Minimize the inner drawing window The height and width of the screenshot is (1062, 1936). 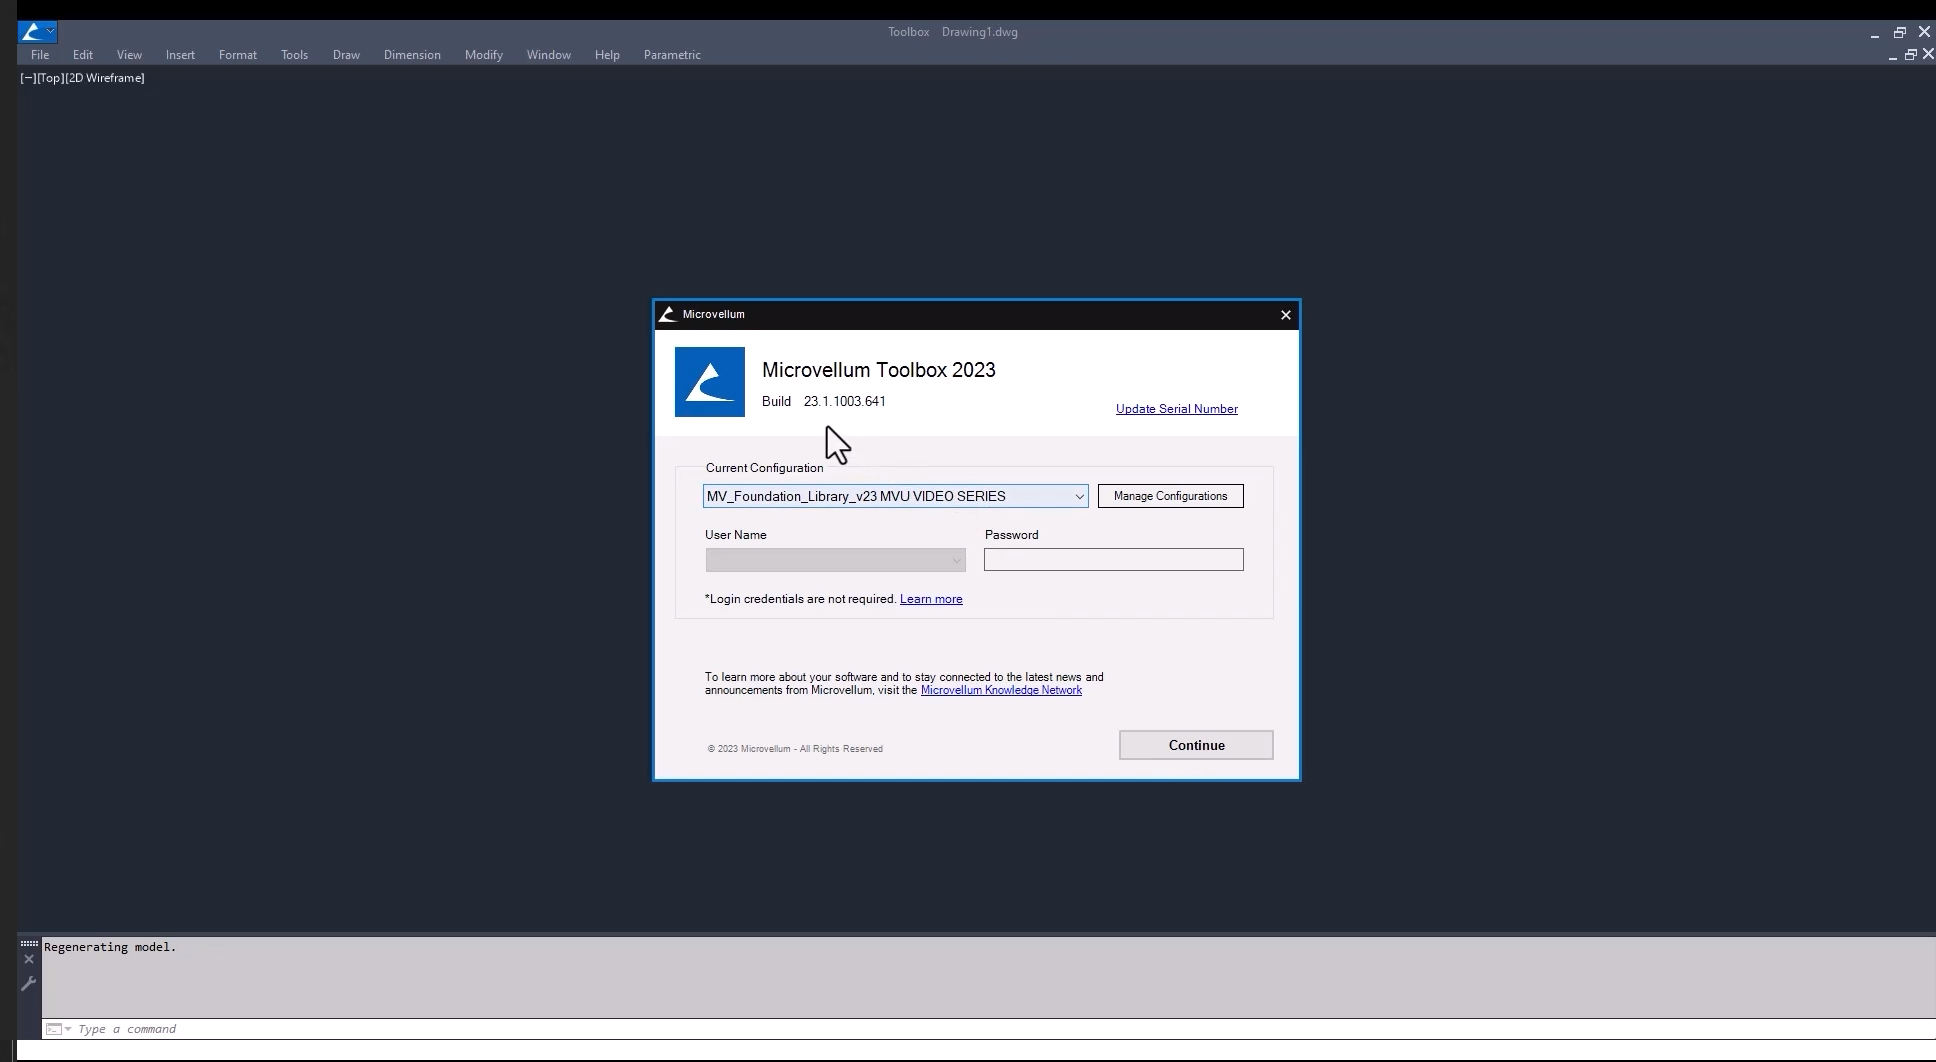pos(1893,57)
